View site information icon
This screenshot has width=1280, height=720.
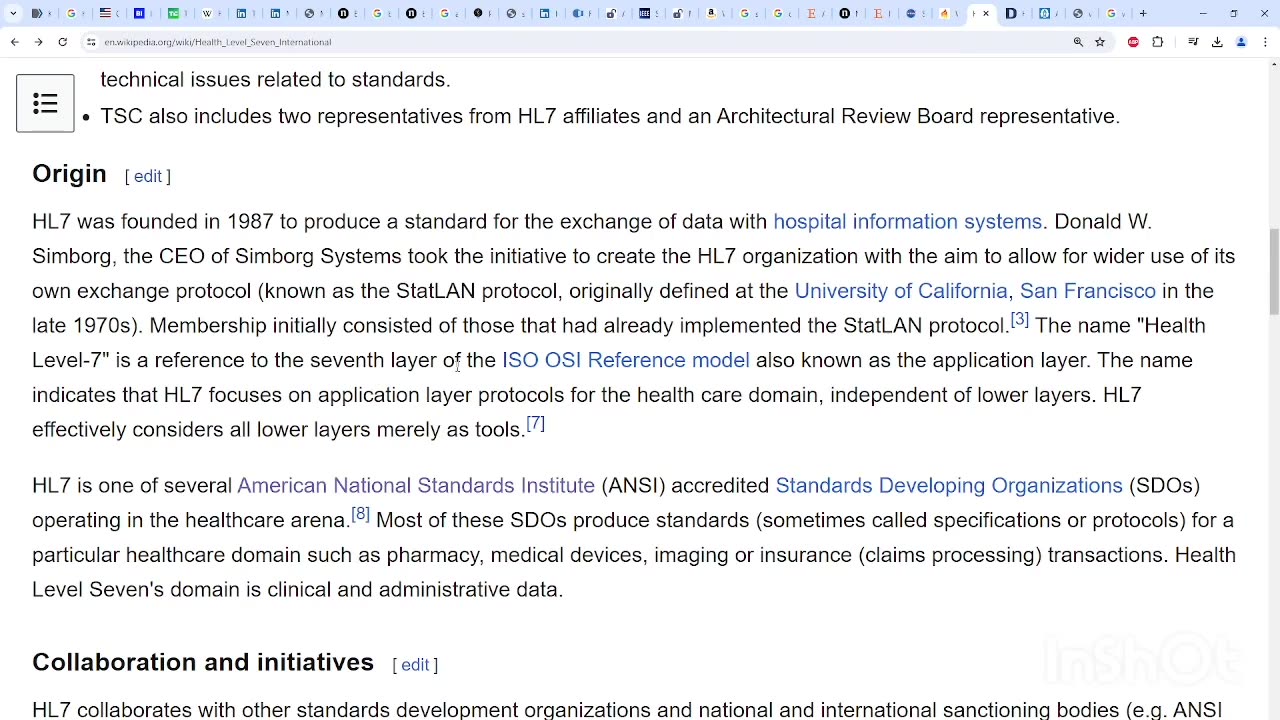tap(91, 42)
